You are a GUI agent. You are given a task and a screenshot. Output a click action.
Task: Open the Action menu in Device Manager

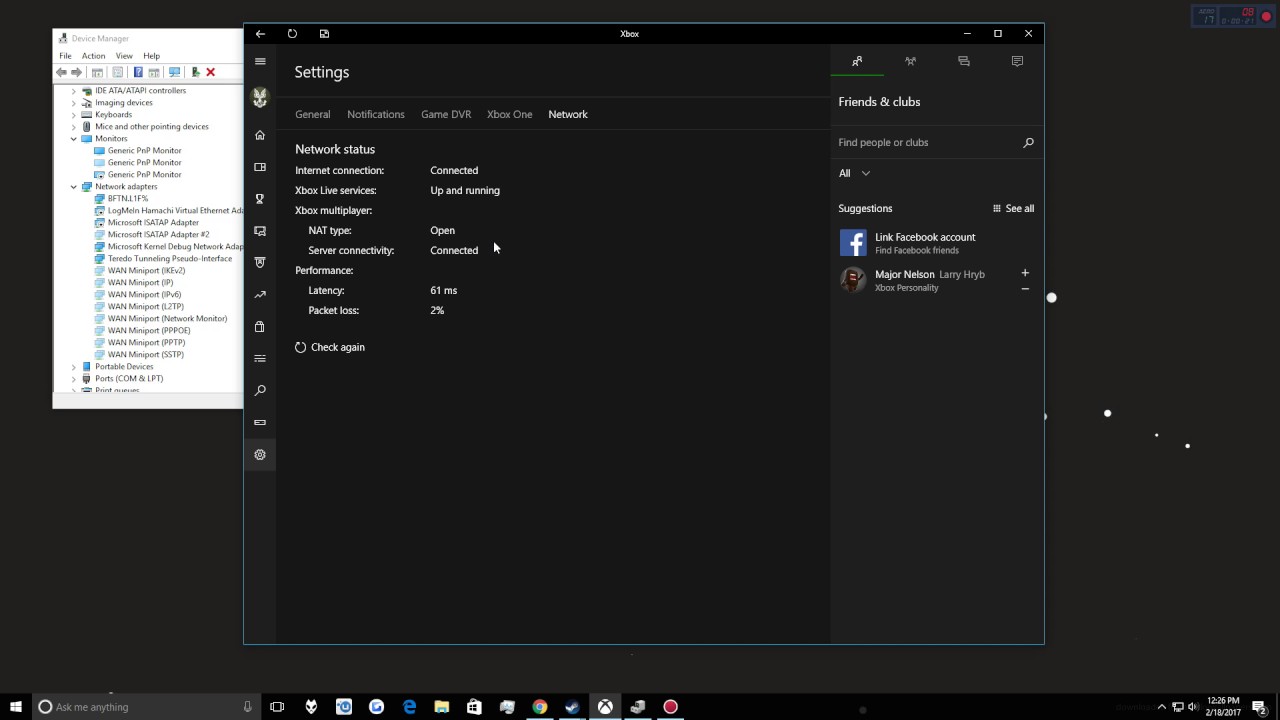pos(93,56)
